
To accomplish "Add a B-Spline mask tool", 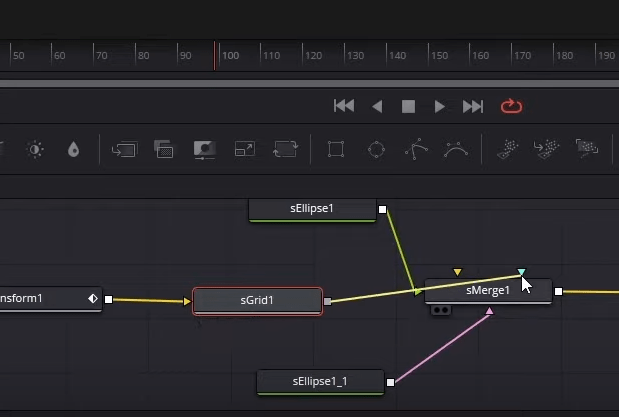I will pos(456,149).
